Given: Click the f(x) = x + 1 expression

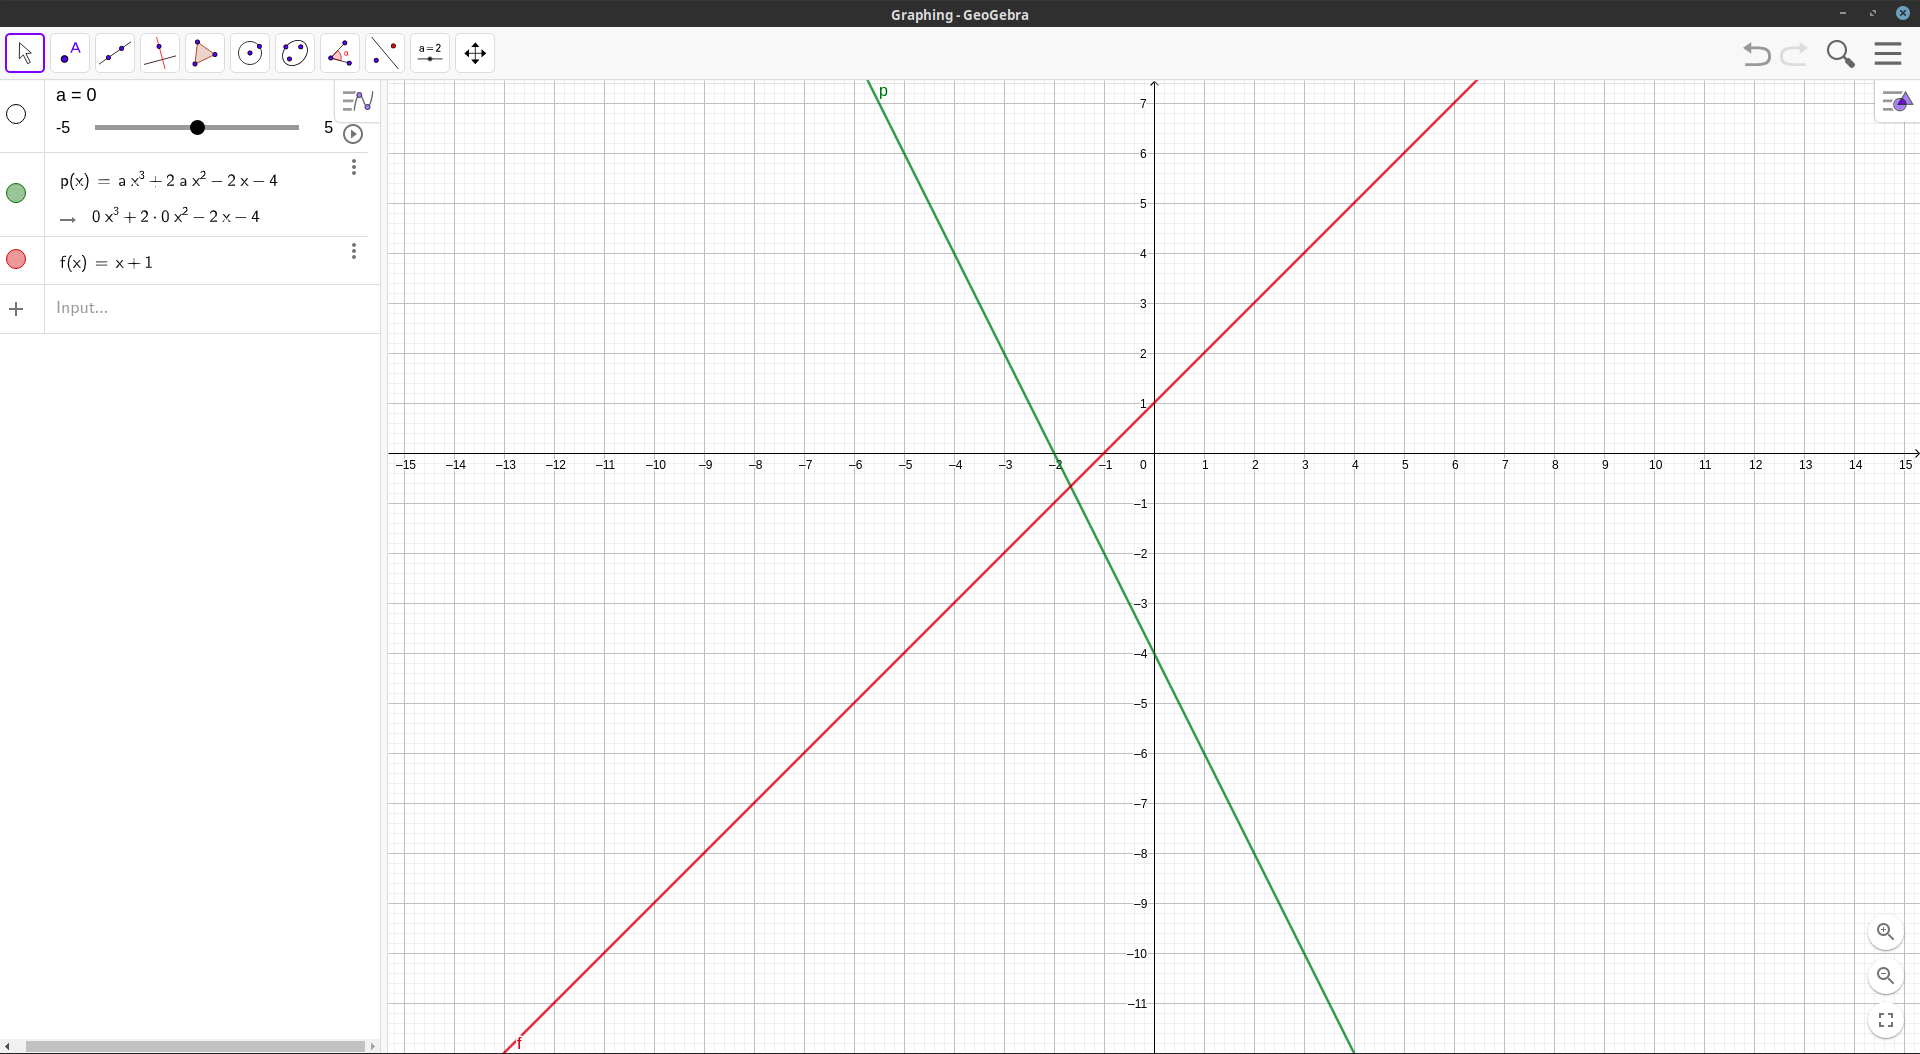Looking at the screenshot, I should [106, 262].
